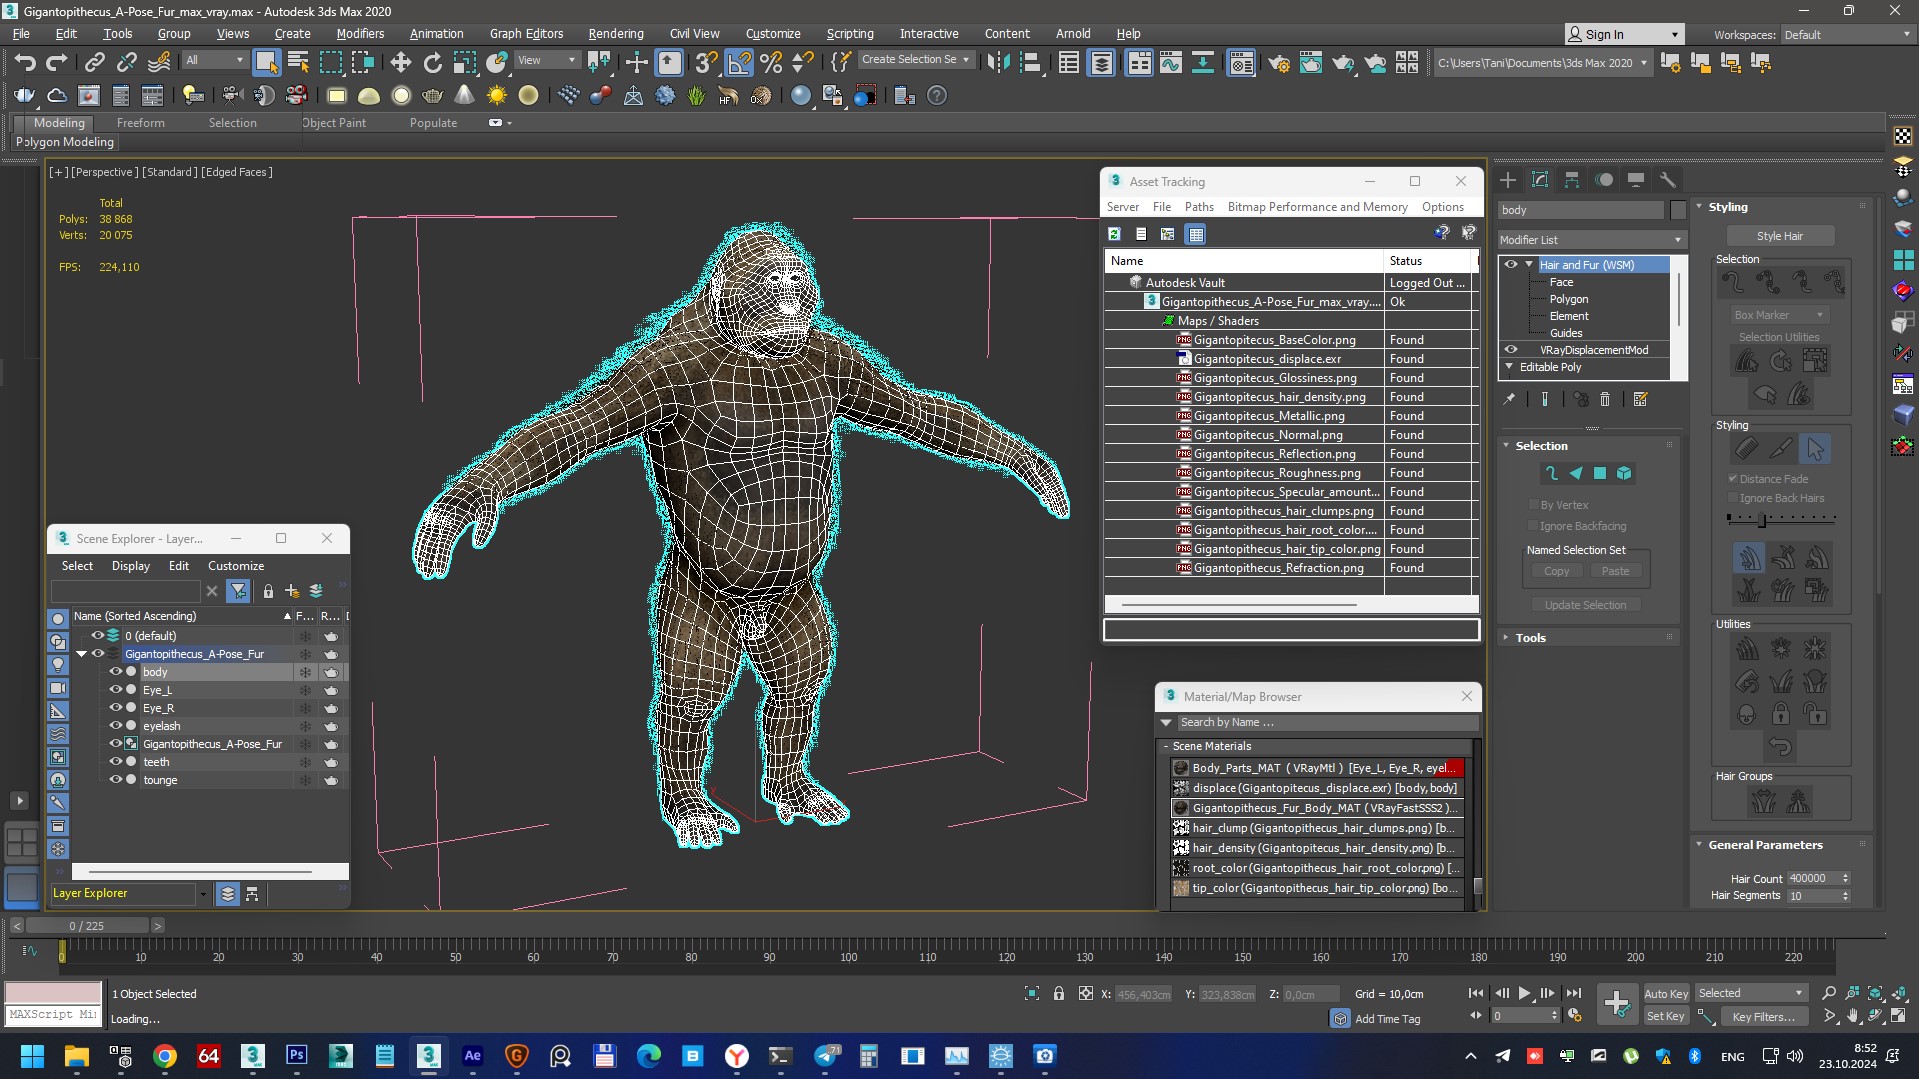Select the Hair Brush styling icon
The height and width of the screenshot is (1079, 1919).
tap(1746, 449)
